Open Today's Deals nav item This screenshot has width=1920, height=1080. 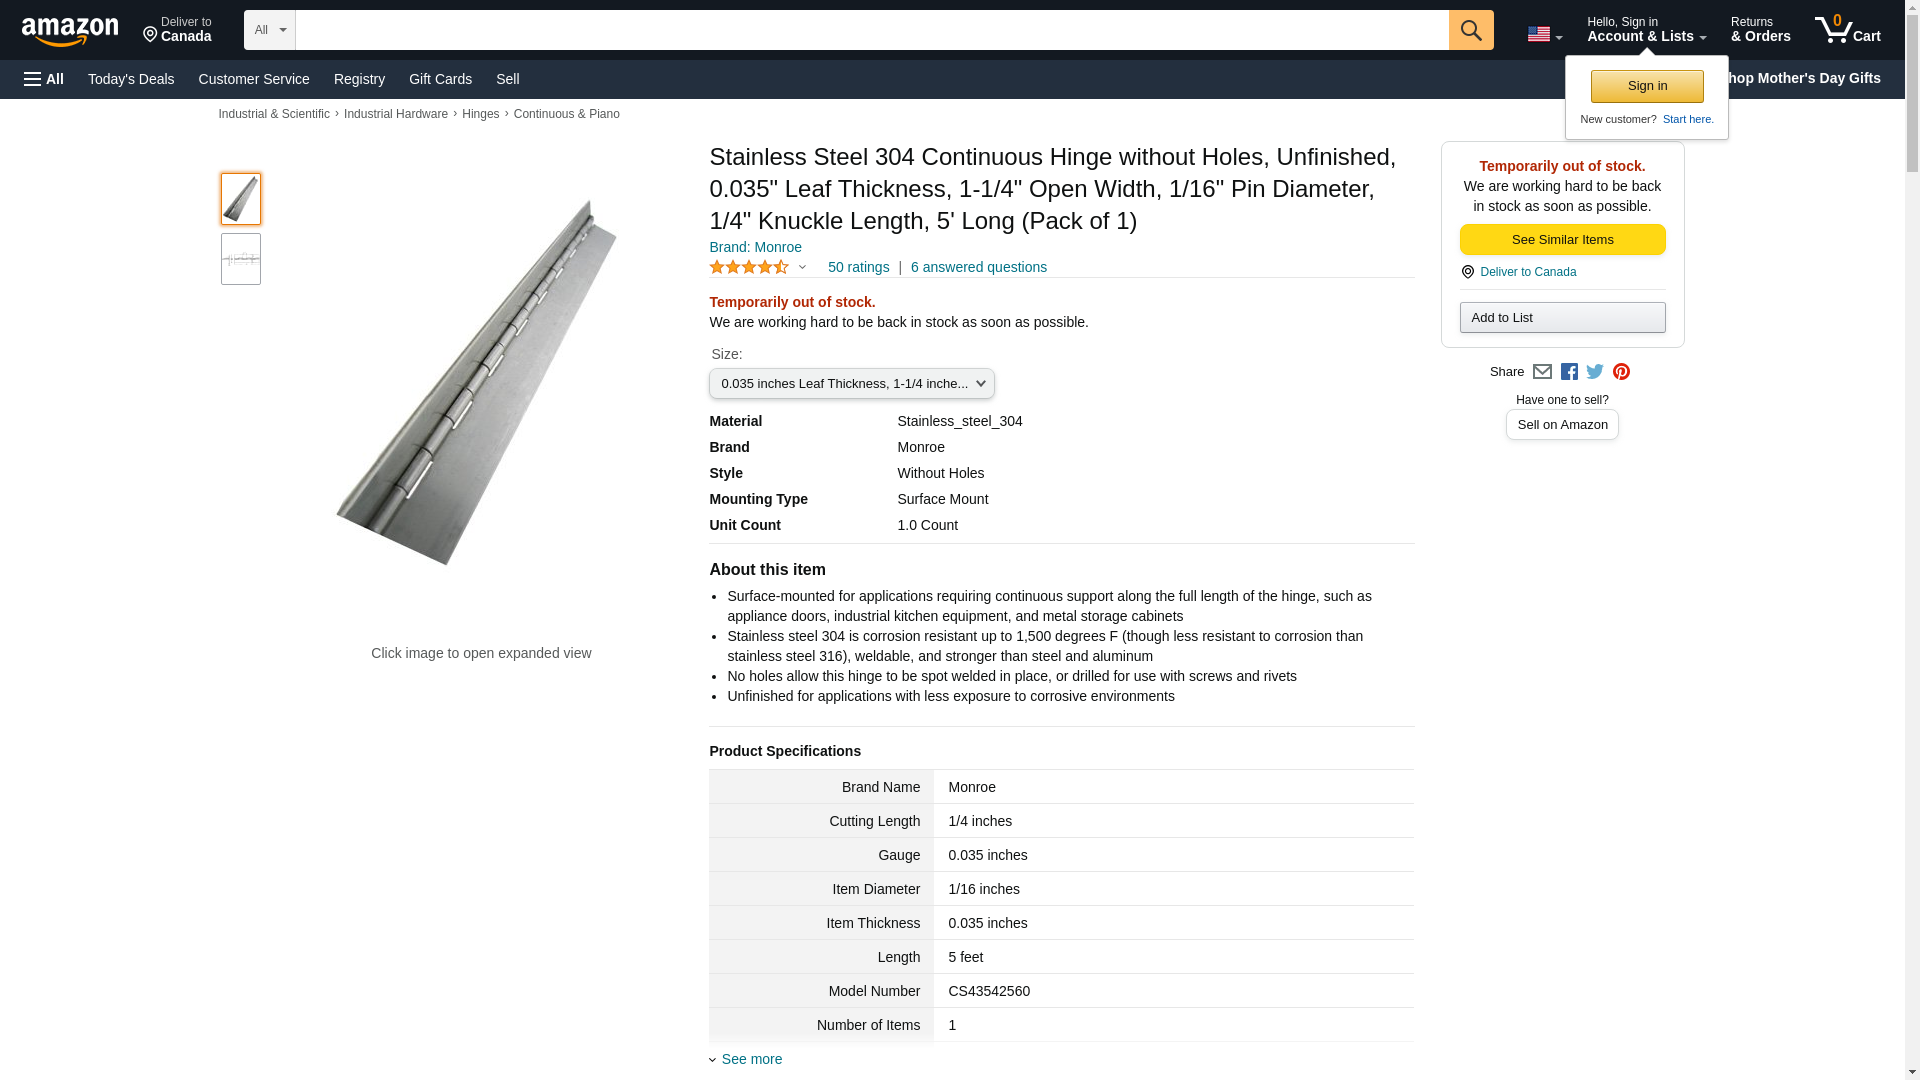click(131, 79)
